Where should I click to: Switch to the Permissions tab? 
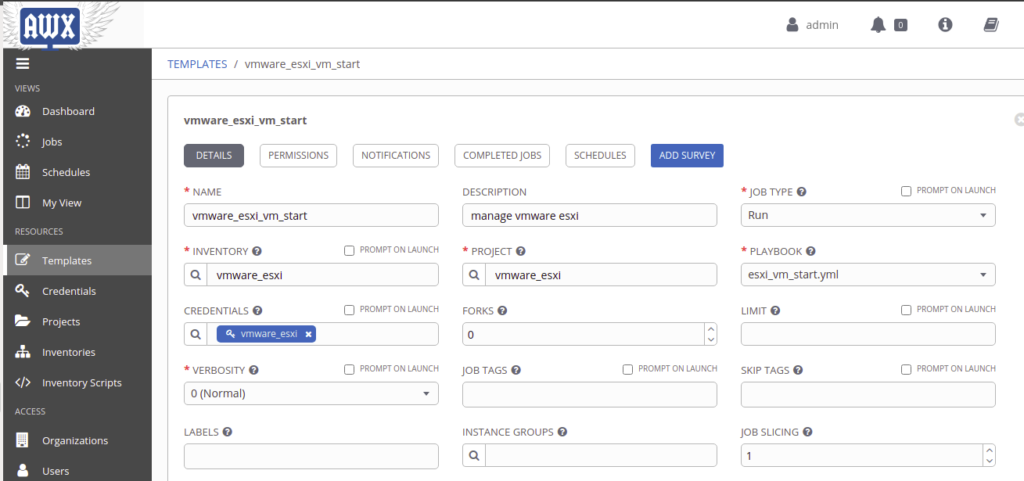click(298, 155)
